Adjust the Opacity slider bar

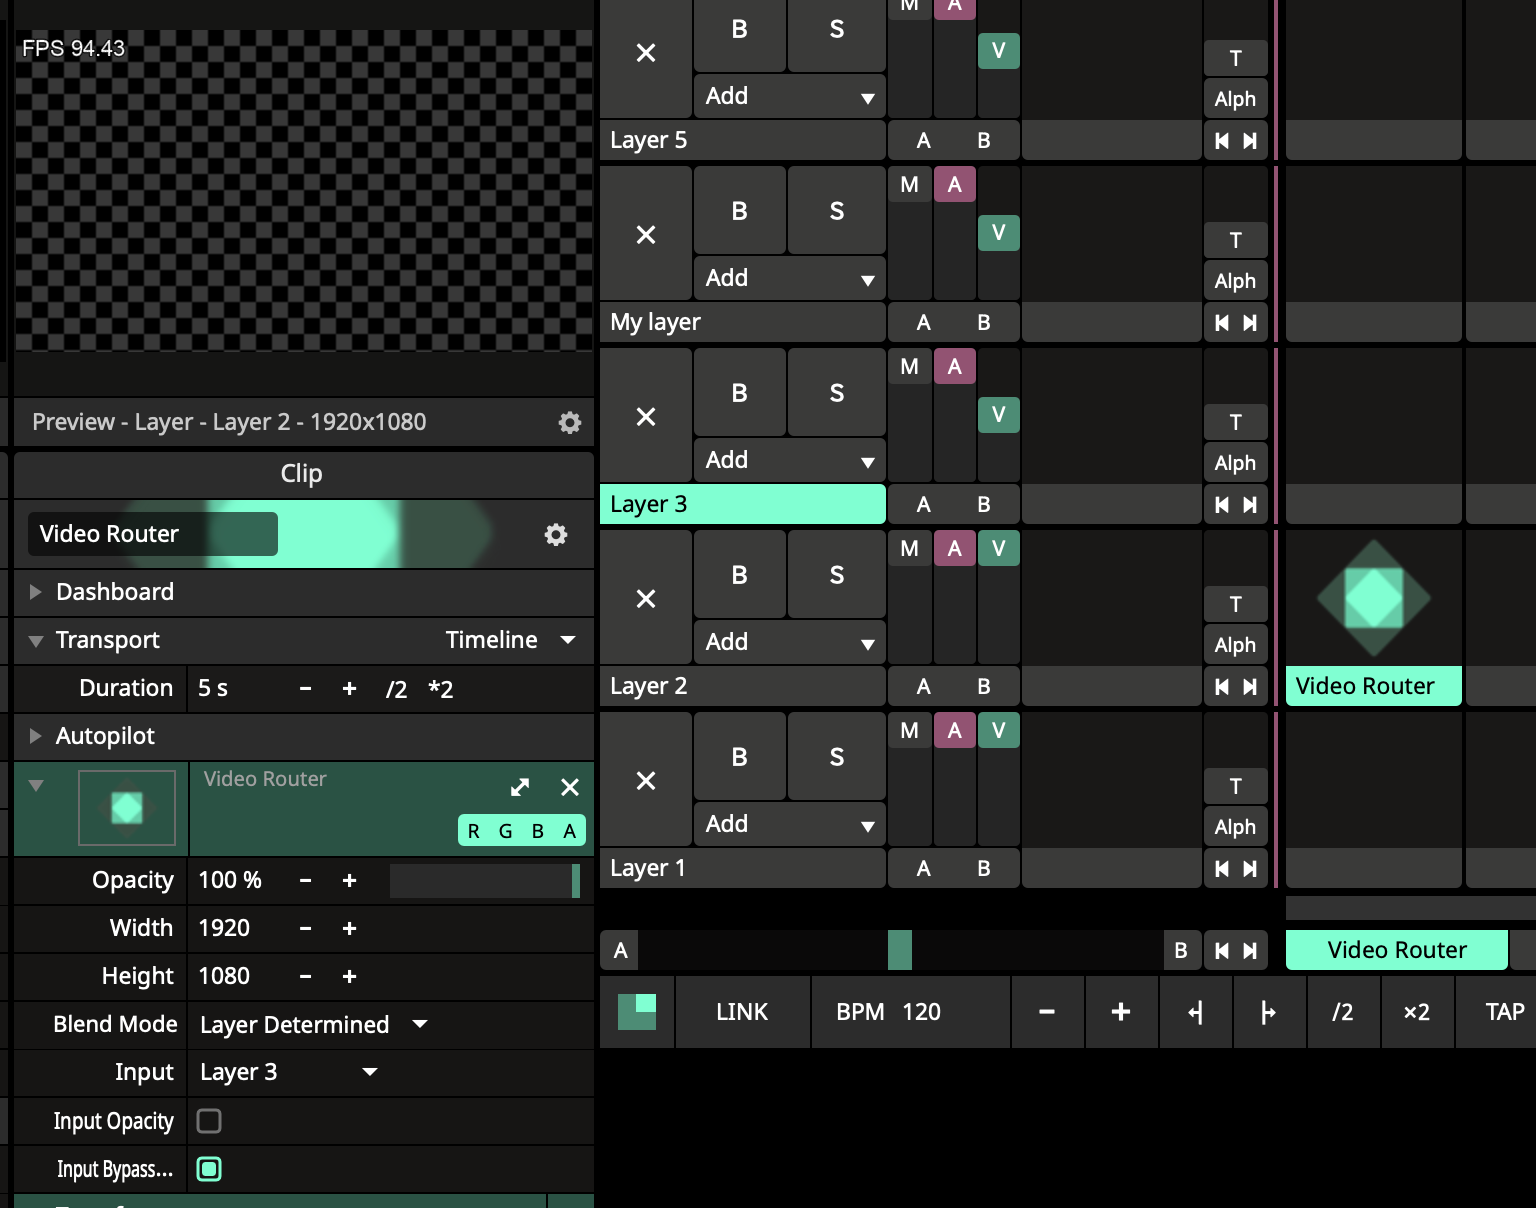[484, 881]
